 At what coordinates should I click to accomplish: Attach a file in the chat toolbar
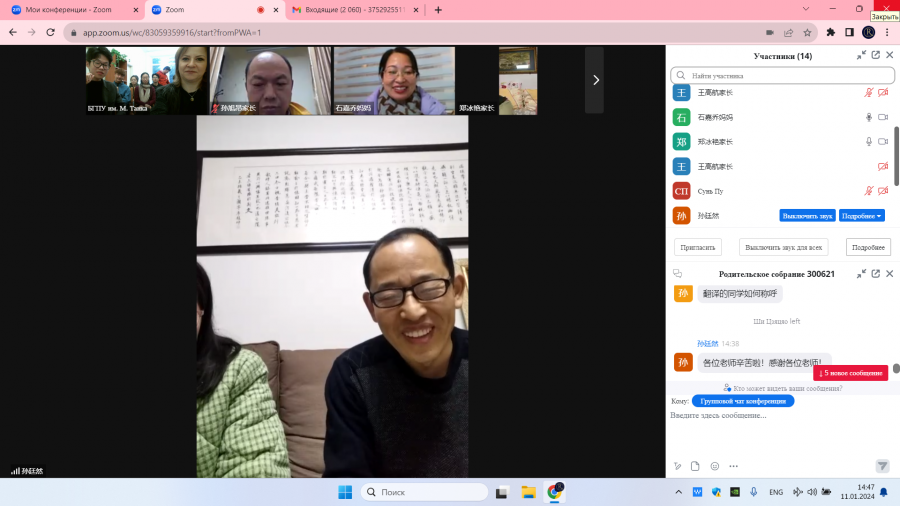click(695, 466)
